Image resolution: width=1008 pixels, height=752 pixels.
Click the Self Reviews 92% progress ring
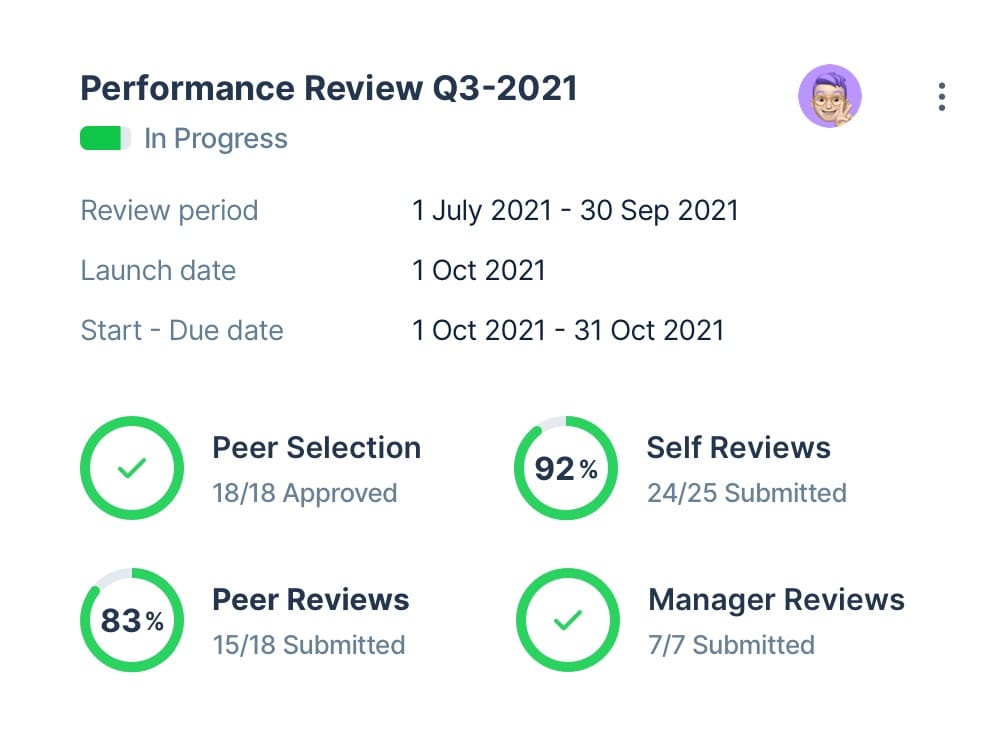pyautogui.click(x=566, y=467)
